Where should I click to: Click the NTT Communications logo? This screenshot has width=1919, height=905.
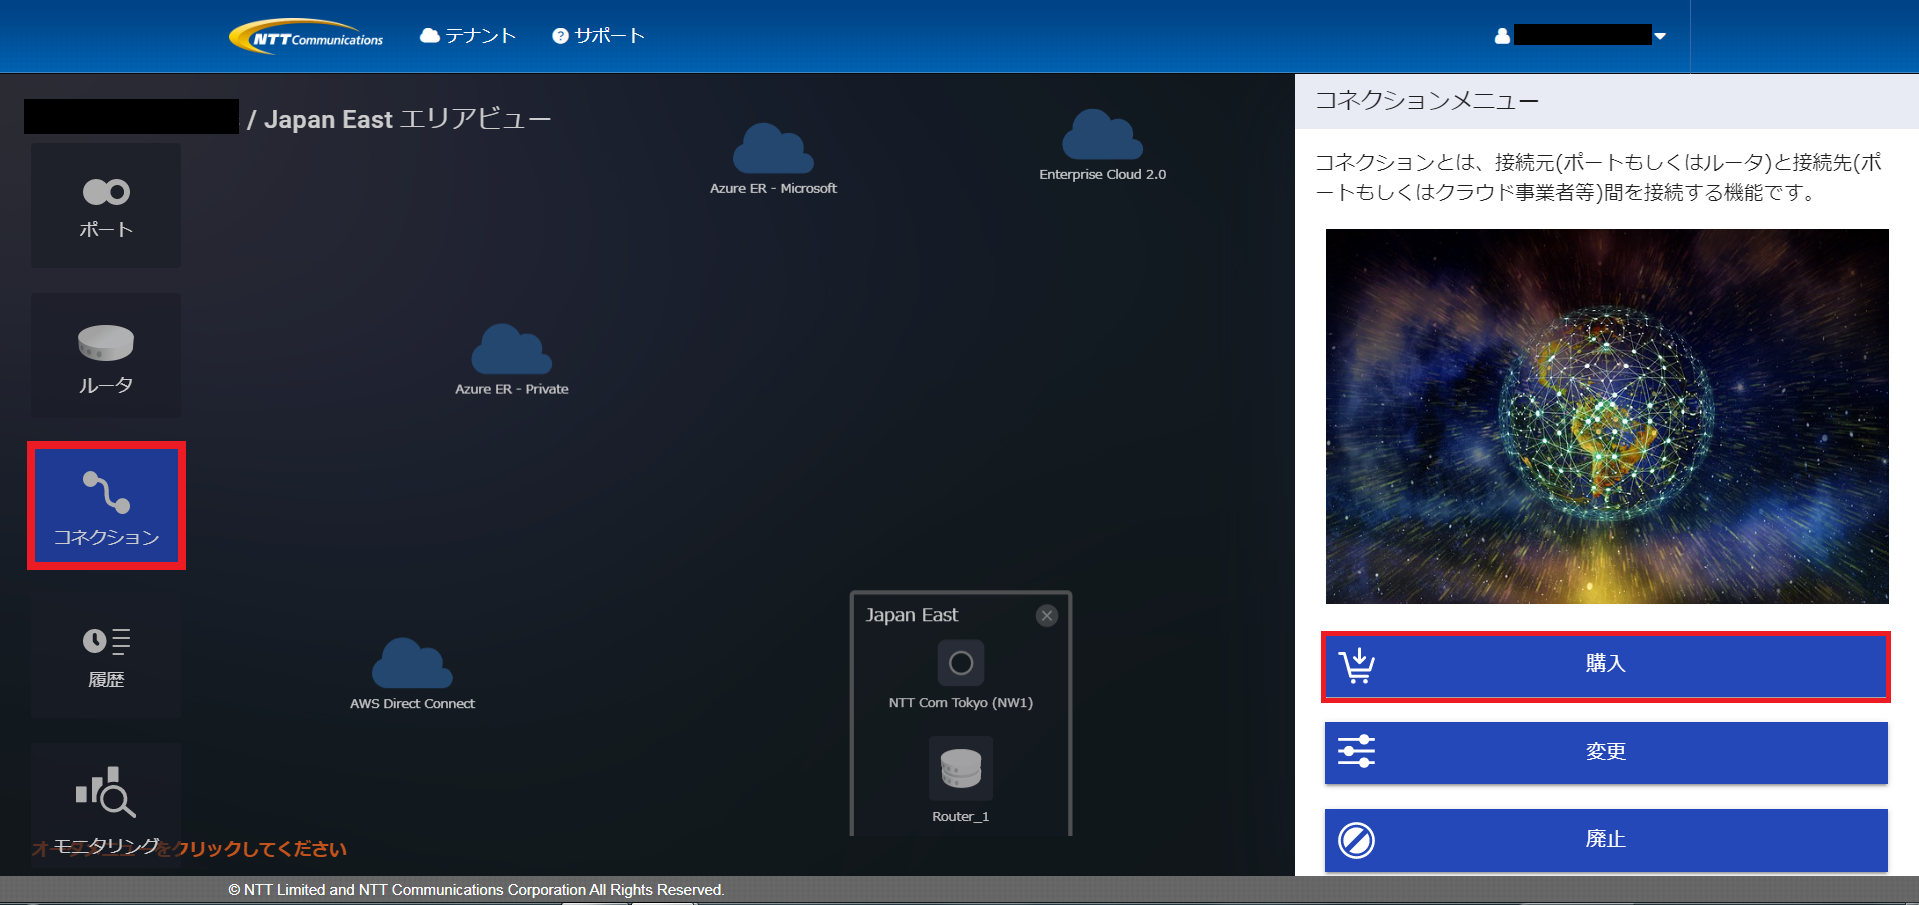[x=307, y=37]
